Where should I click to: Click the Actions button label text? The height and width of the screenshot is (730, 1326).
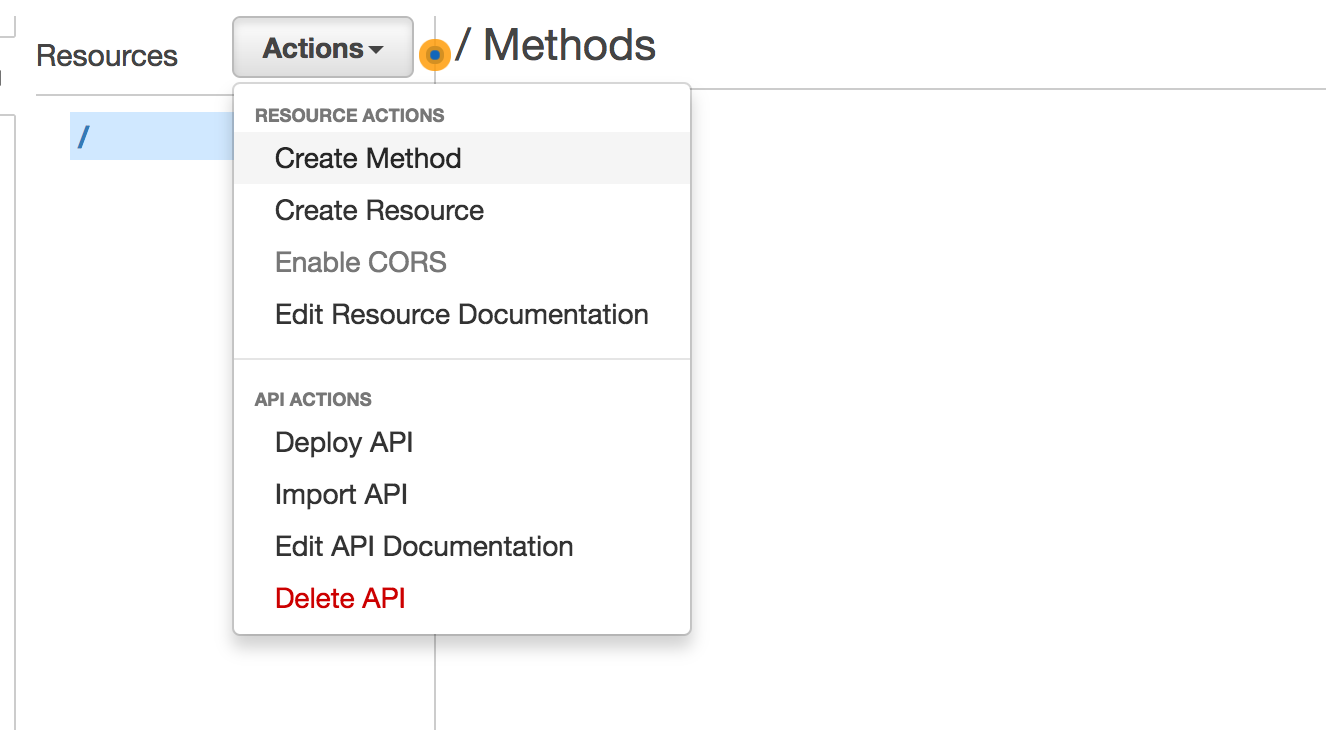tap(313, 46)
